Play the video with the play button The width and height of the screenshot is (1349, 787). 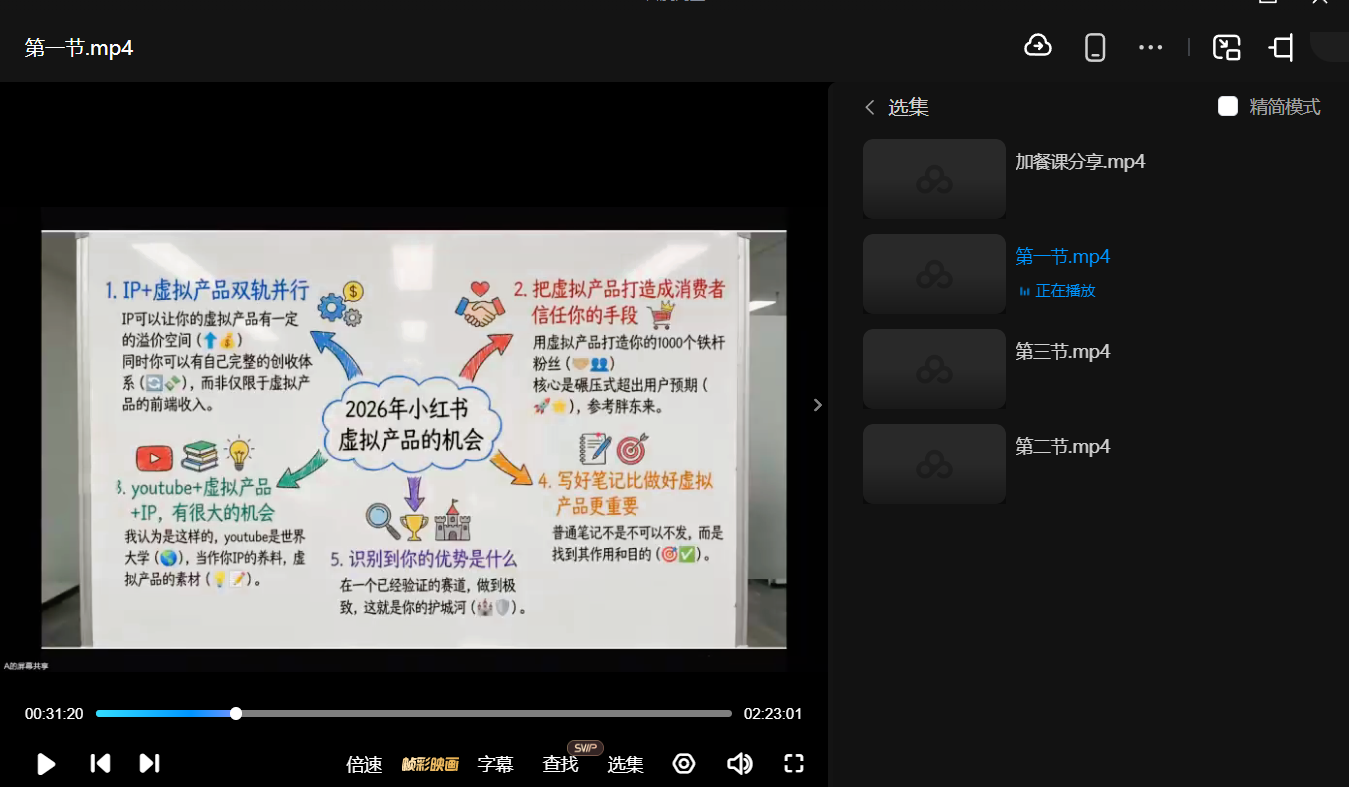tap(46, 764)
